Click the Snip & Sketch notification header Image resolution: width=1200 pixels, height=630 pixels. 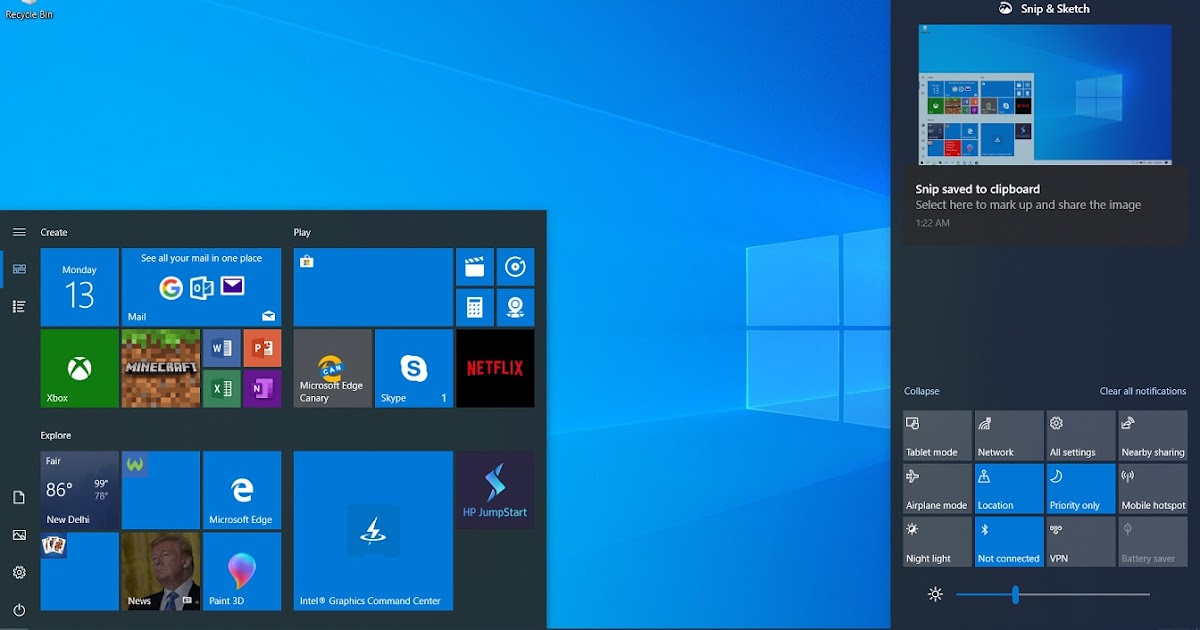[x=1044, y=9]
